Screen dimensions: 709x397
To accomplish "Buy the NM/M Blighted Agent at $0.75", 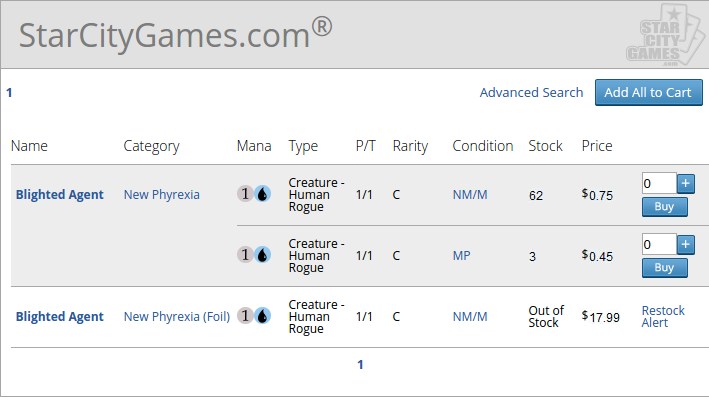I will 665,207.
